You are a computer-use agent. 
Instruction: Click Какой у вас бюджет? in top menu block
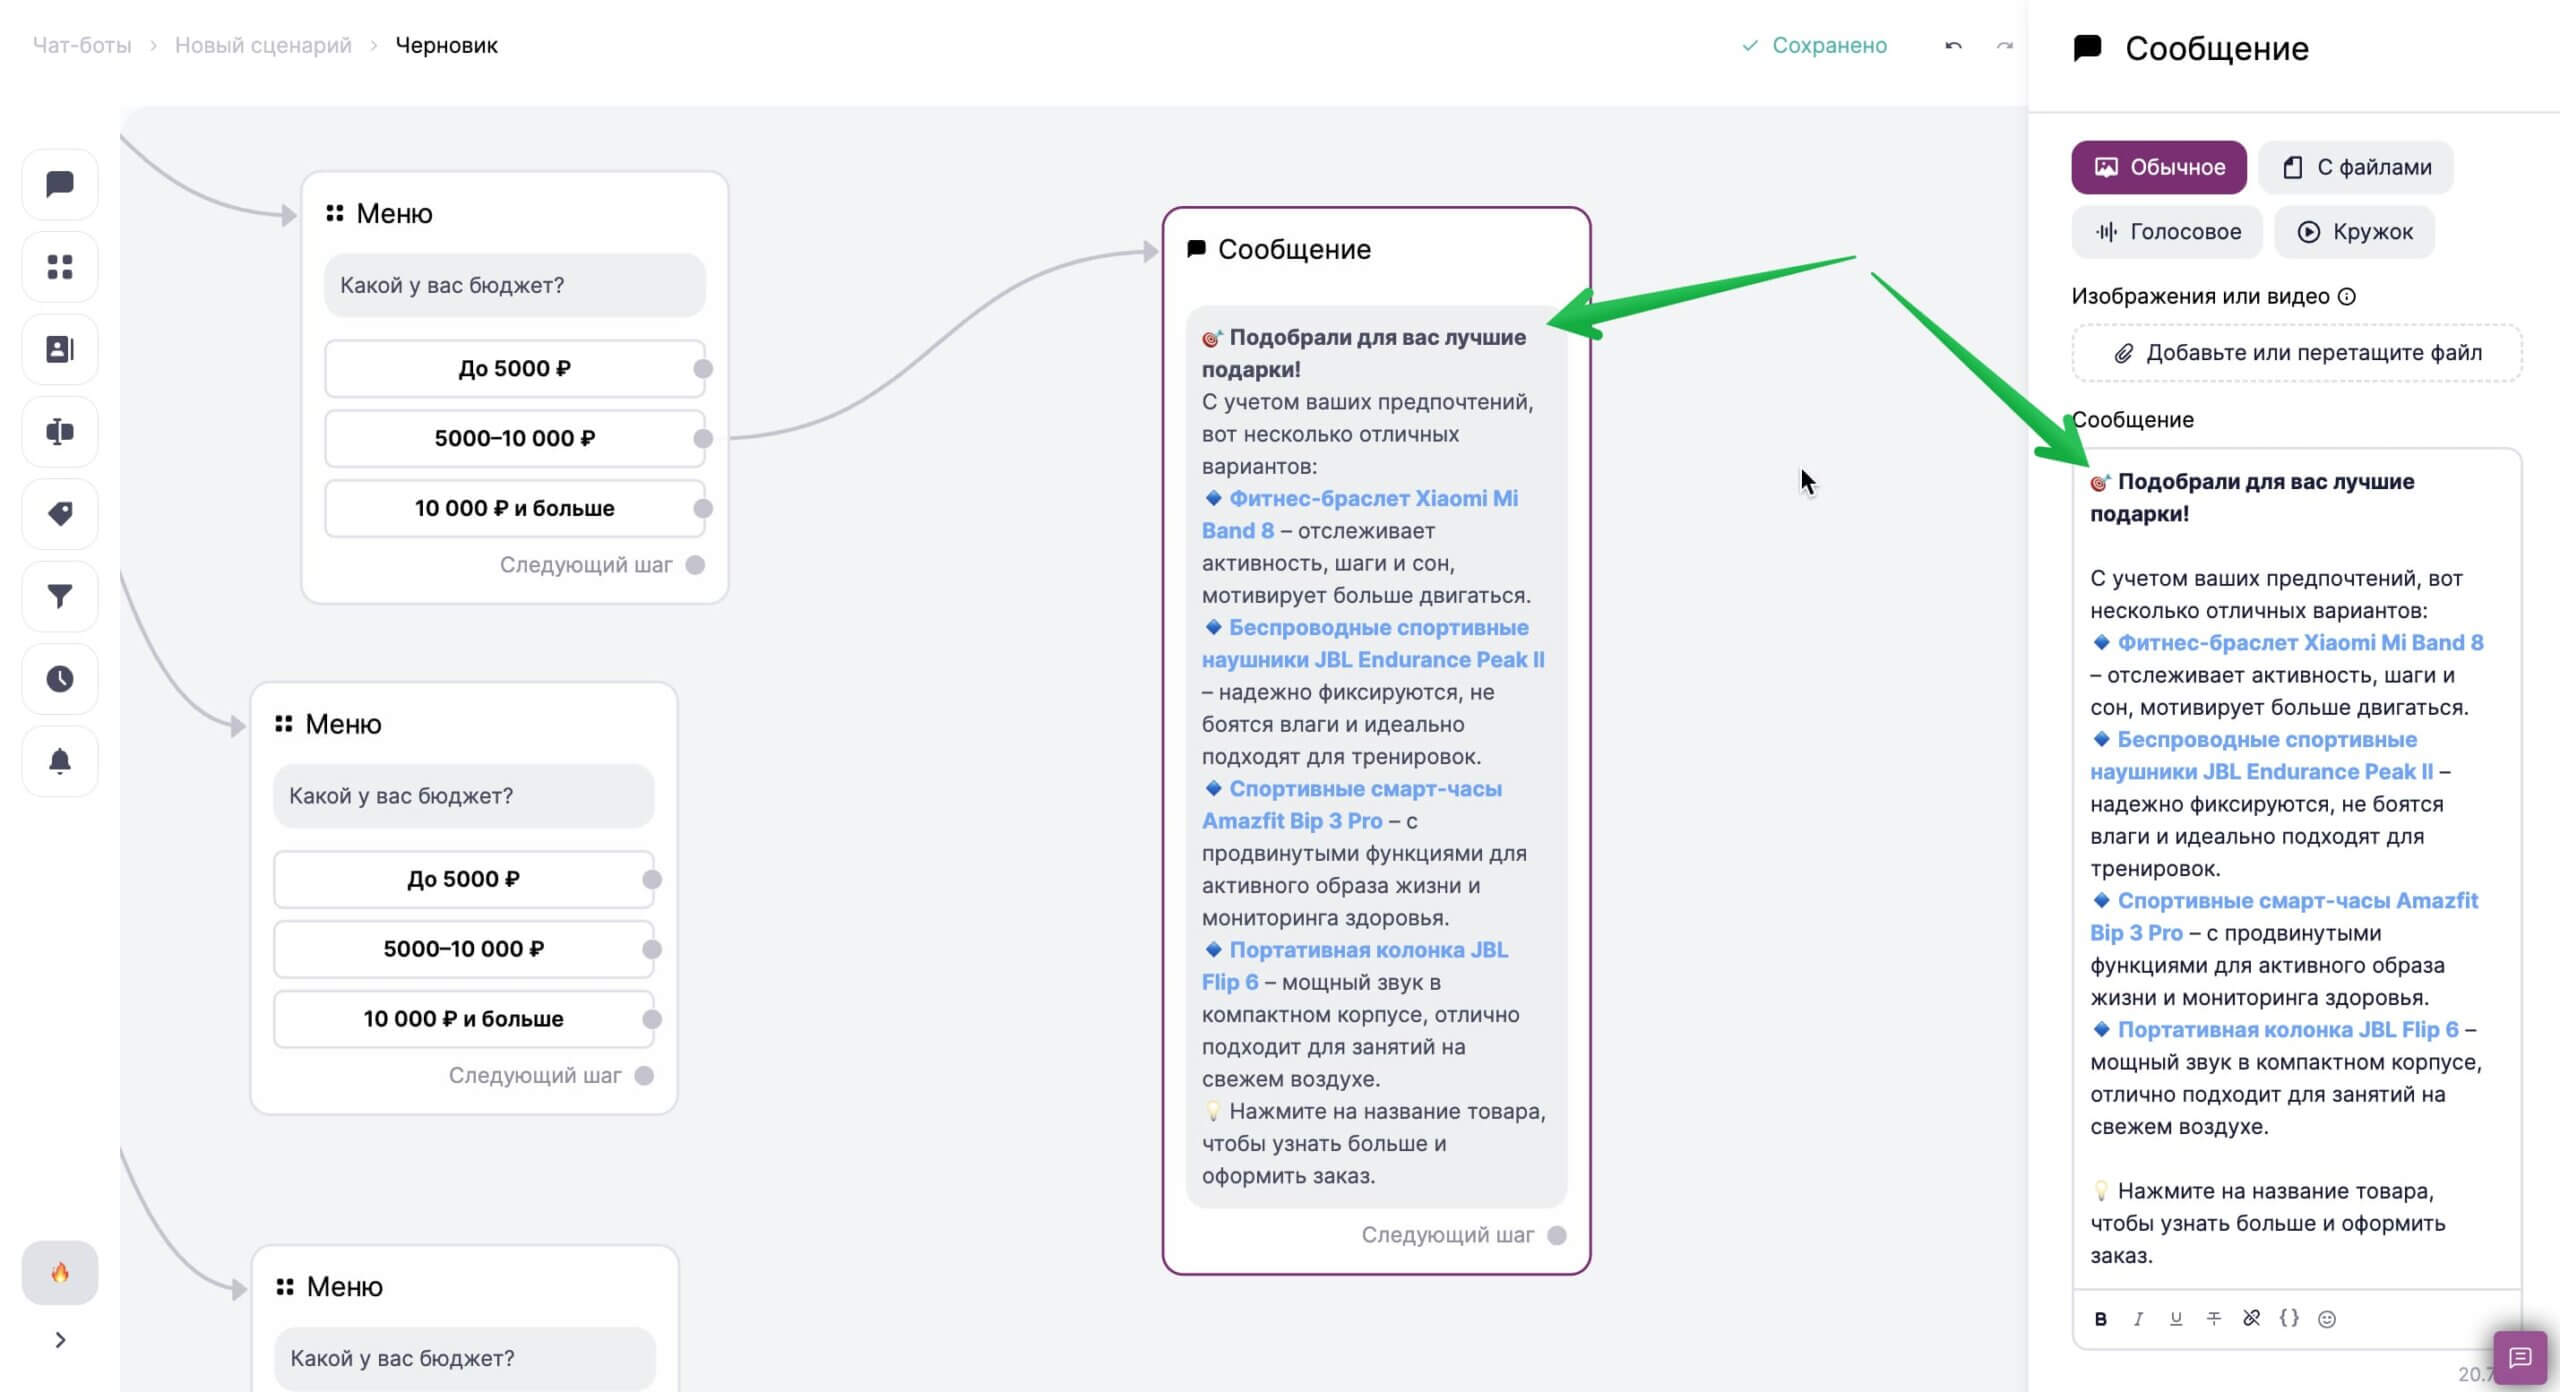point(514,285)
